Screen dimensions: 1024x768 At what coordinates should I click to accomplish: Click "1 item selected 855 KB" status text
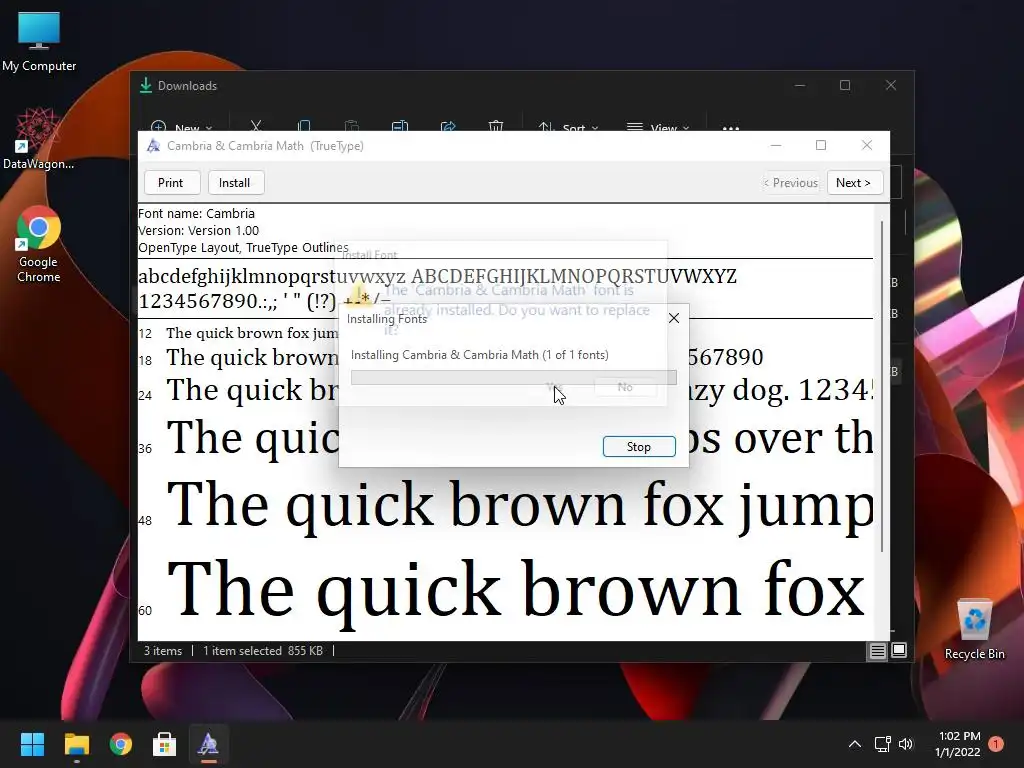[x=263, y=651]
